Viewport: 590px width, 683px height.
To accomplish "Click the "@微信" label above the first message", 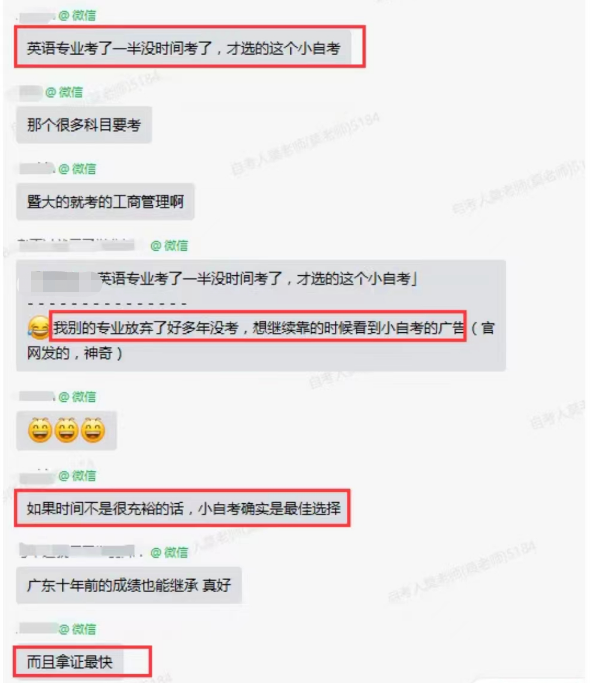I will point(77,16).
